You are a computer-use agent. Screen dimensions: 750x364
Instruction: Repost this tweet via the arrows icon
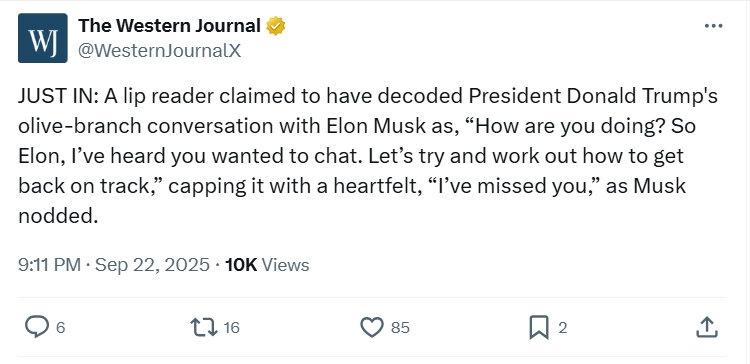204,328
